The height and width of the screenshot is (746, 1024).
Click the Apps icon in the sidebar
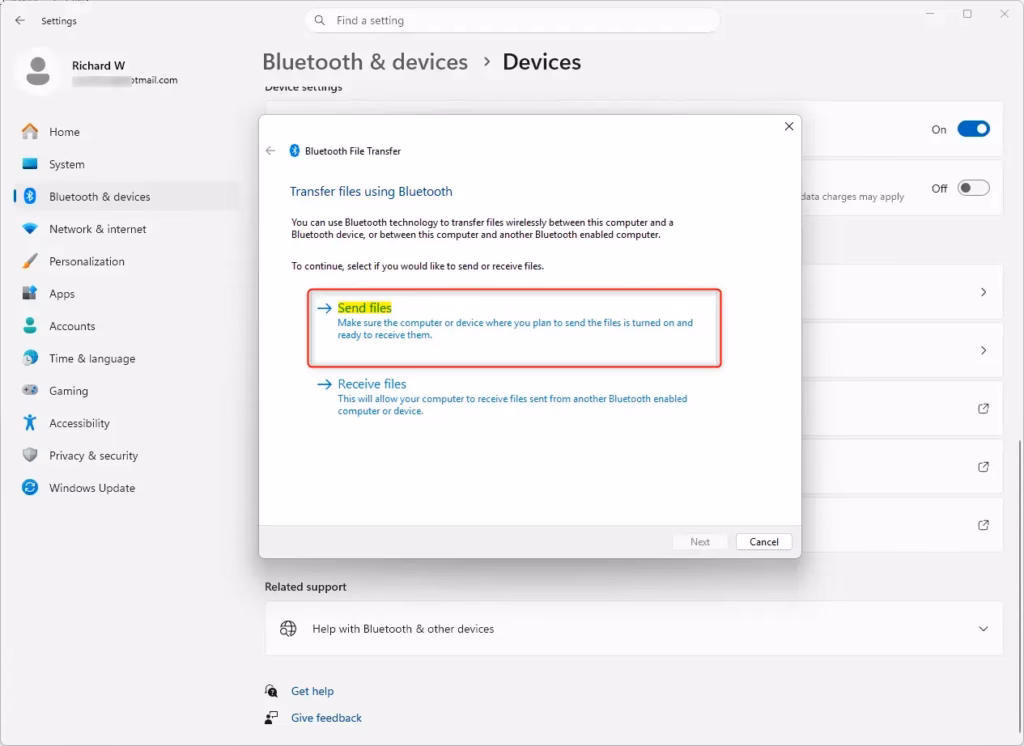click(x=30, y=293)
